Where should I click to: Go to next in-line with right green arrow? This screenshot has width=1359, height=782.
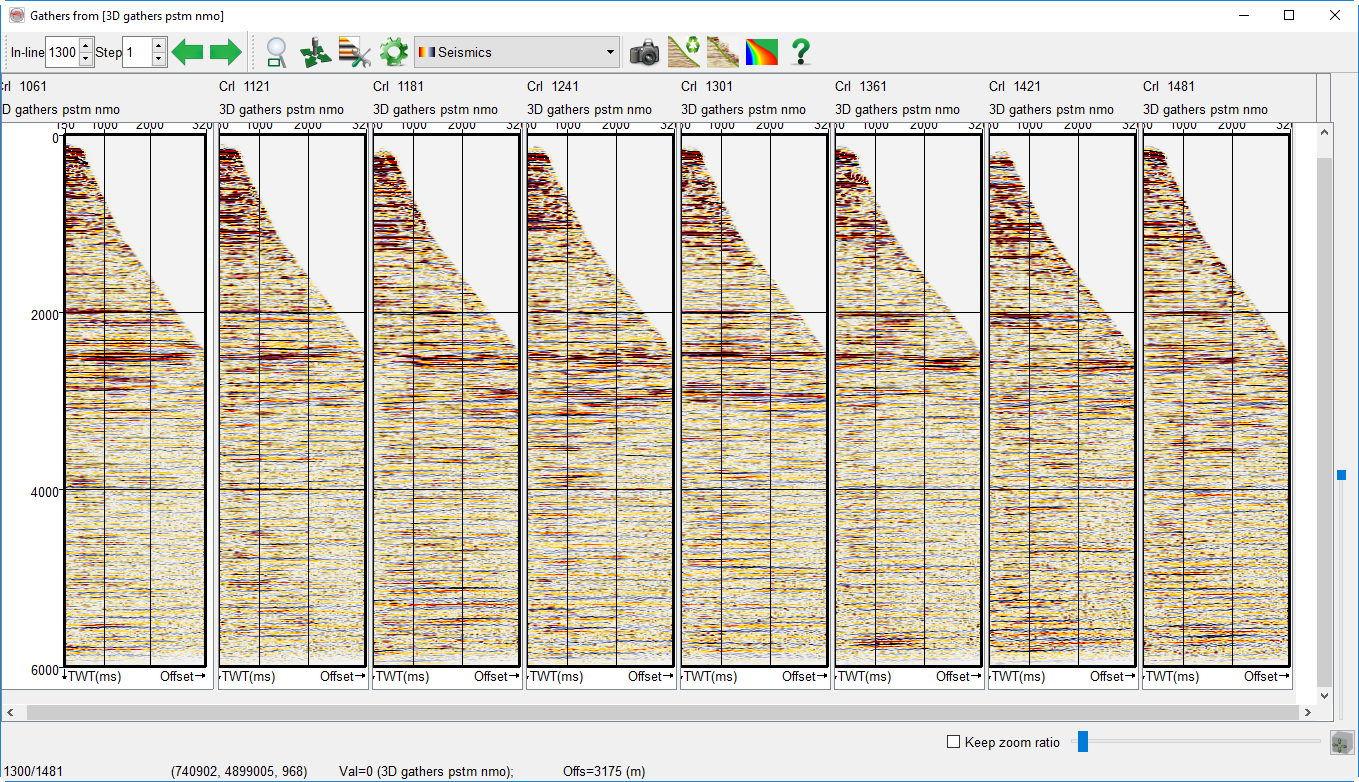pos(226,52)
